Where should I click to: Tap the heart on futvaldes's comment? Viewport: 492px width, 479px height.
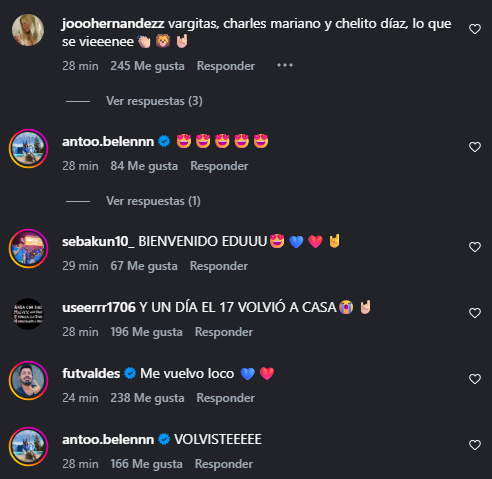(x=475, y=379)
